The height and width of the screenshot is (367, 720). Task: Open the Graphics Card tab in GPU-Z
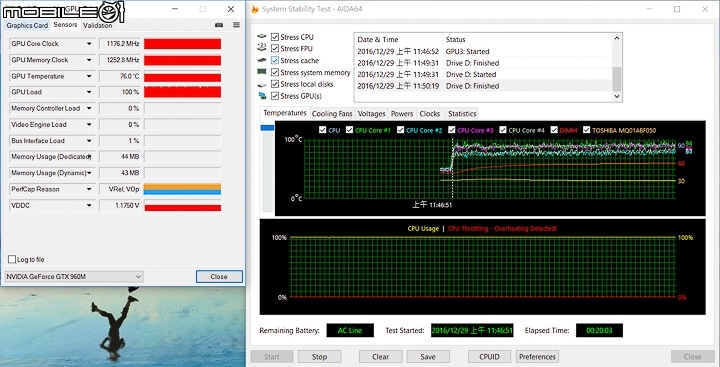27,26
